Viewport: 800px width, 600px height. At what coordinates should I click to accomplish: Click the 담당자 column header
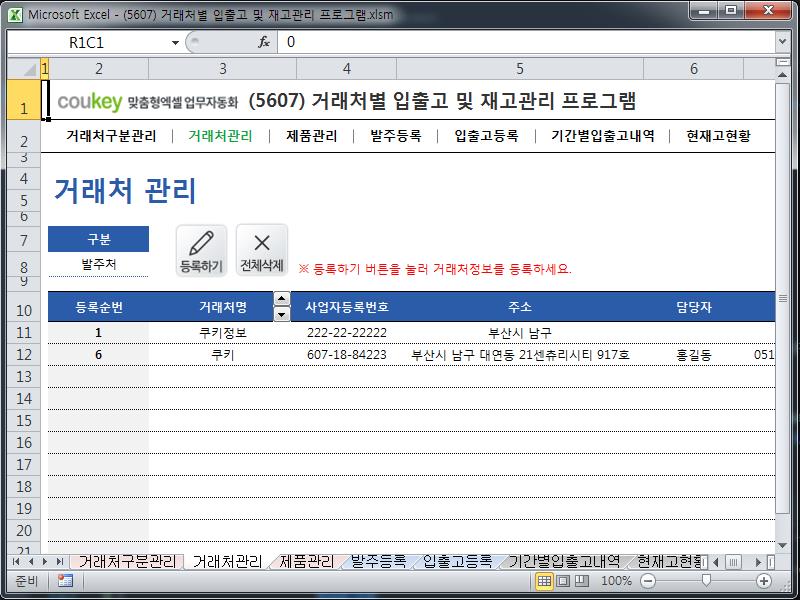(693, 307)
